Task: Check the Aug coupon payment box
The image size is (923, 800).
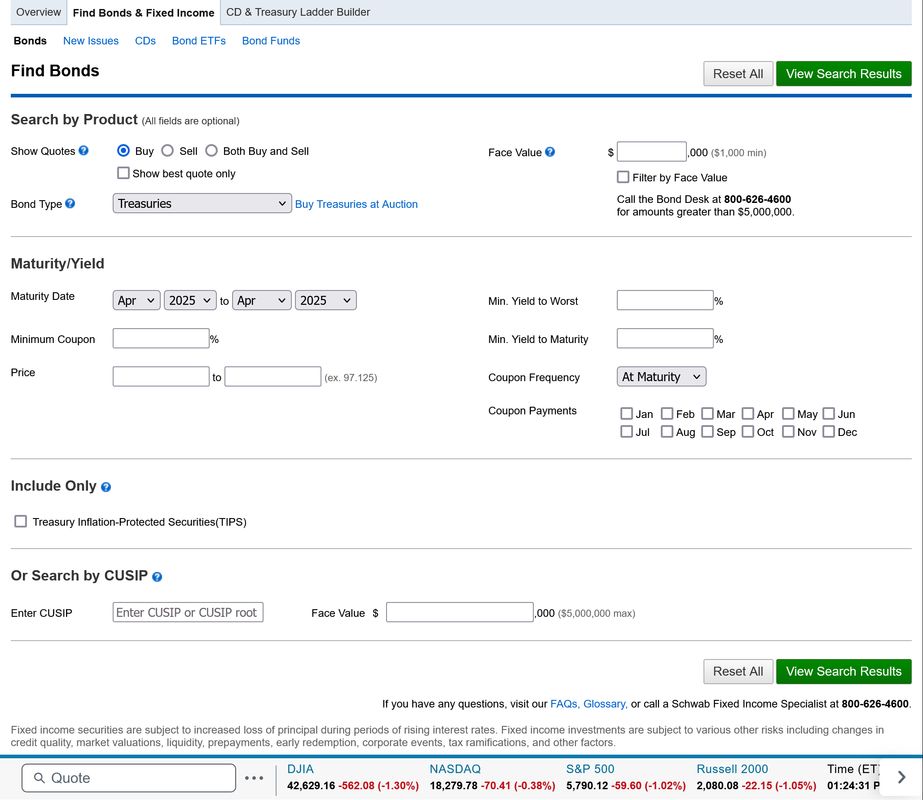Action: pyautogui.click(x=667, y=431)
